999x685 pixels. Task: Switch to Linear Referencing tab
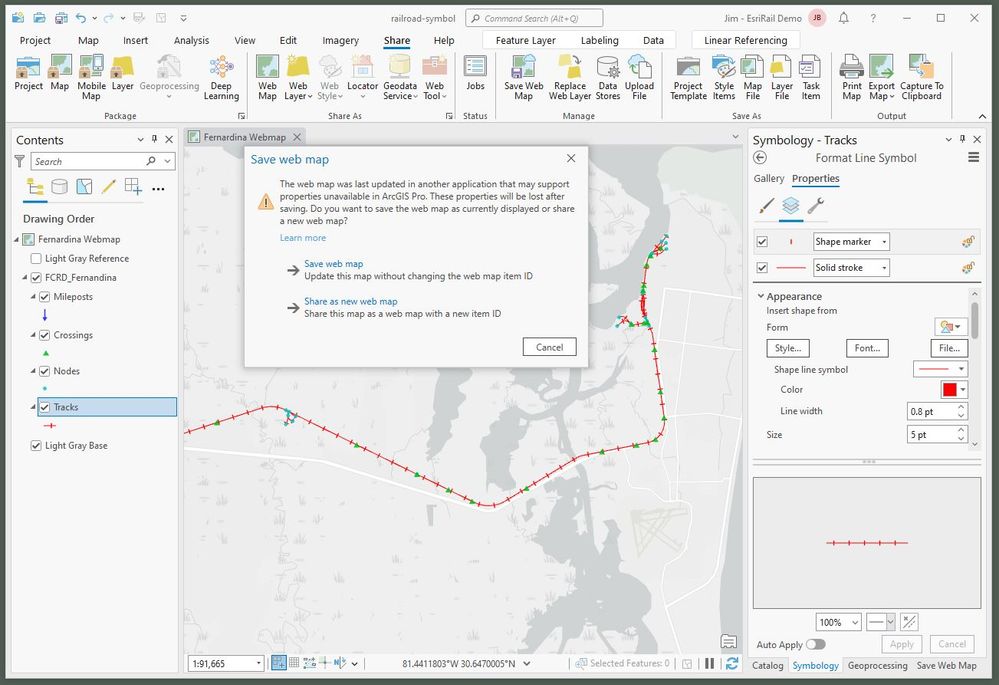[745, 40]
